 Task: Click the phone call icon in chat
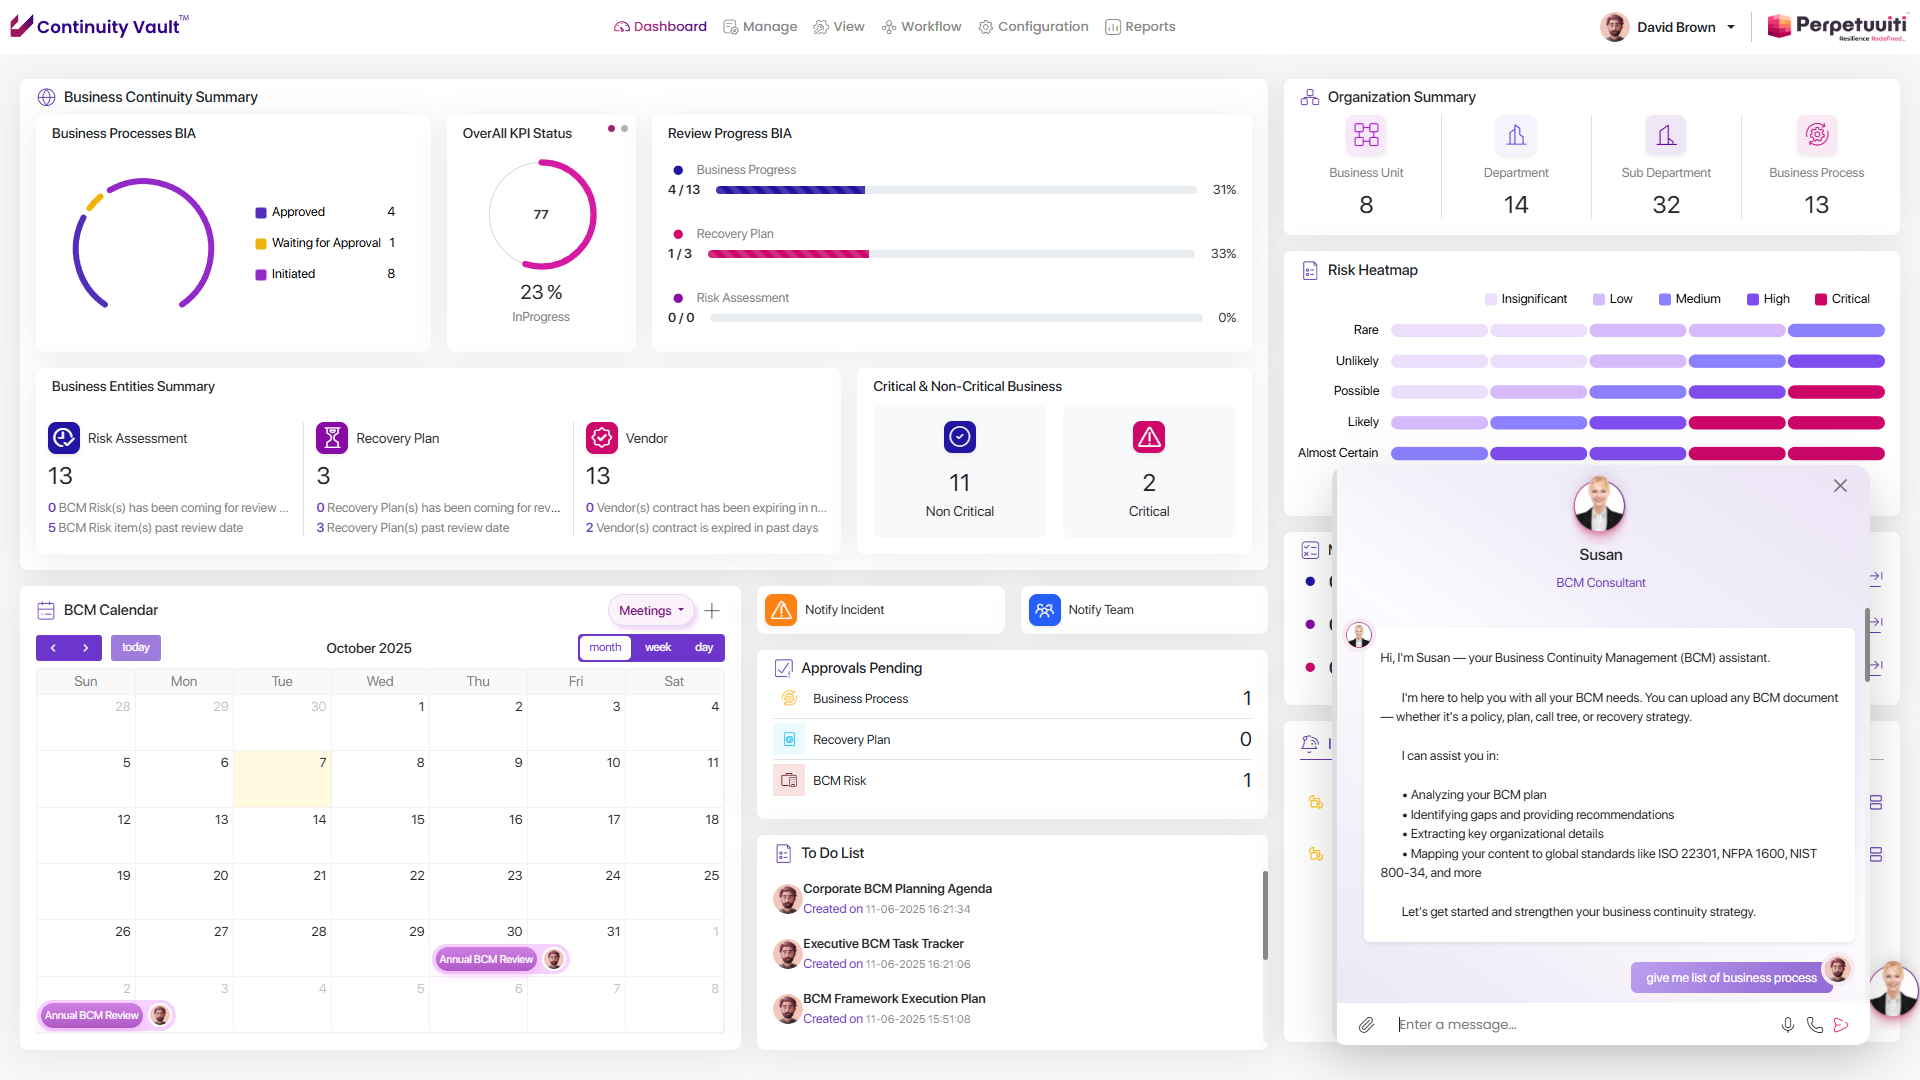coord(1814,1025)
